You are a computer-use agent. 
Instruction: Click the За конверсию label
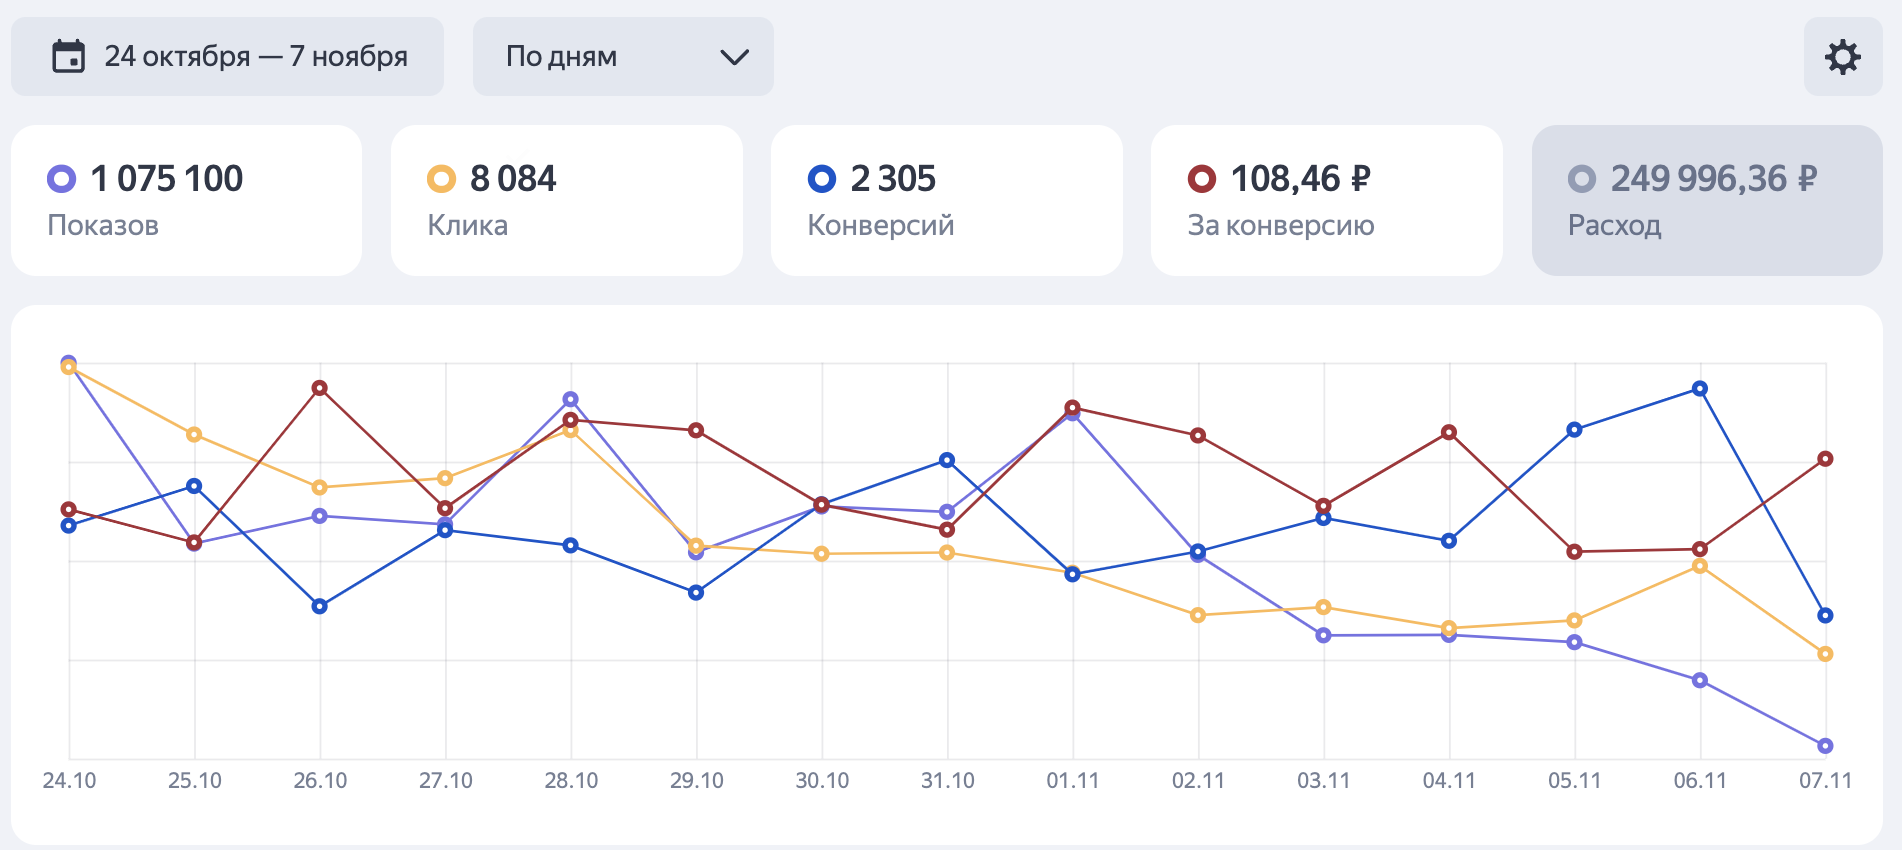click(1281, 226)
